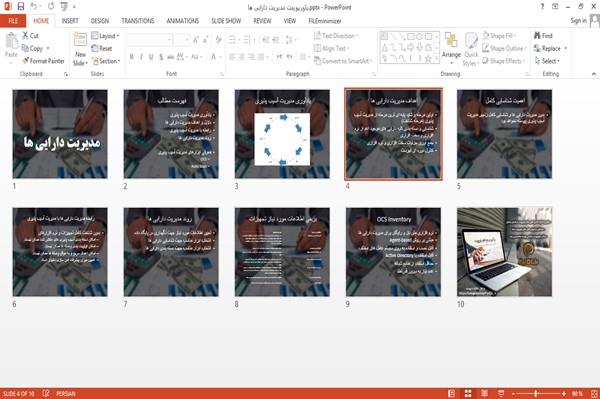Click the Copy command
Viewport: 600px width, 399px height.
pos(33,48)
